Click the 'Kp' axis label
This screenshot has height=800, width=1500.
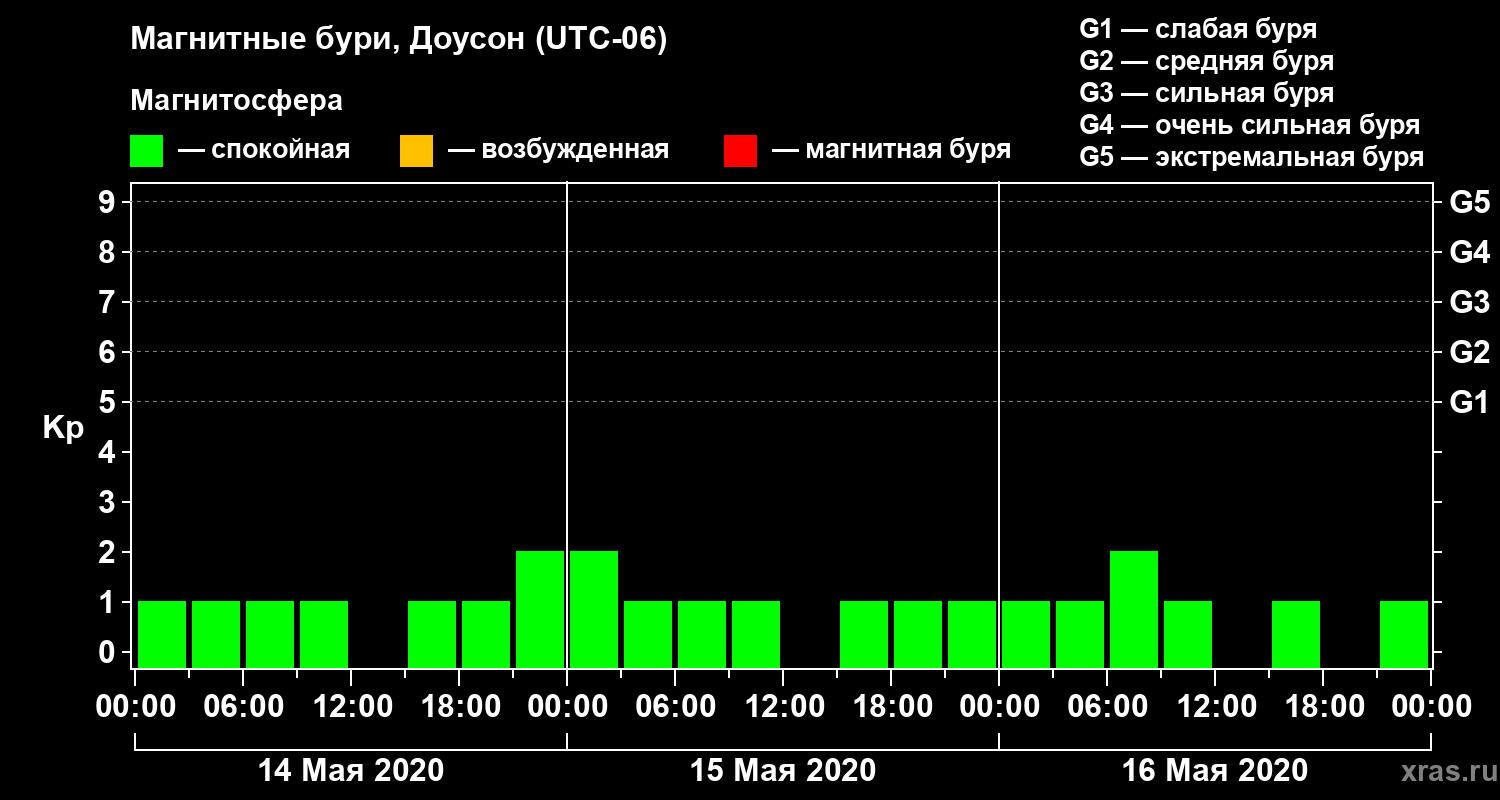point(63,428)
